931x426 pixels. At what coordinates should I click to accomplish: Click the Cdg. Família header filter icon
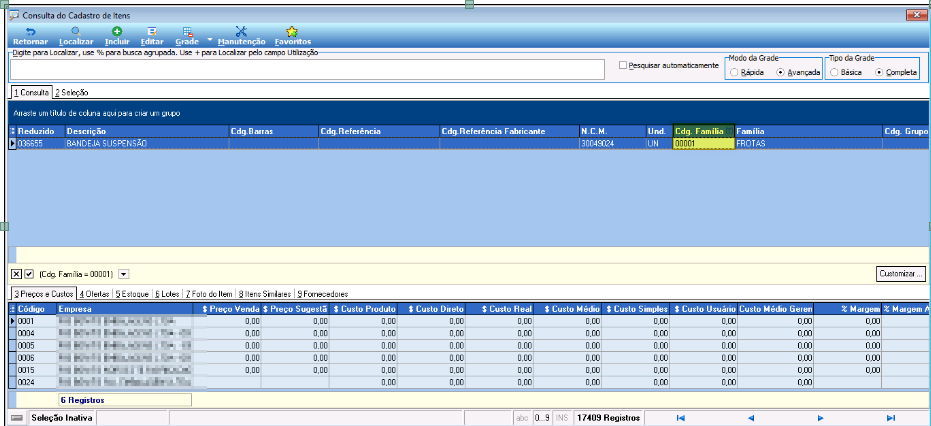point(730,131)
